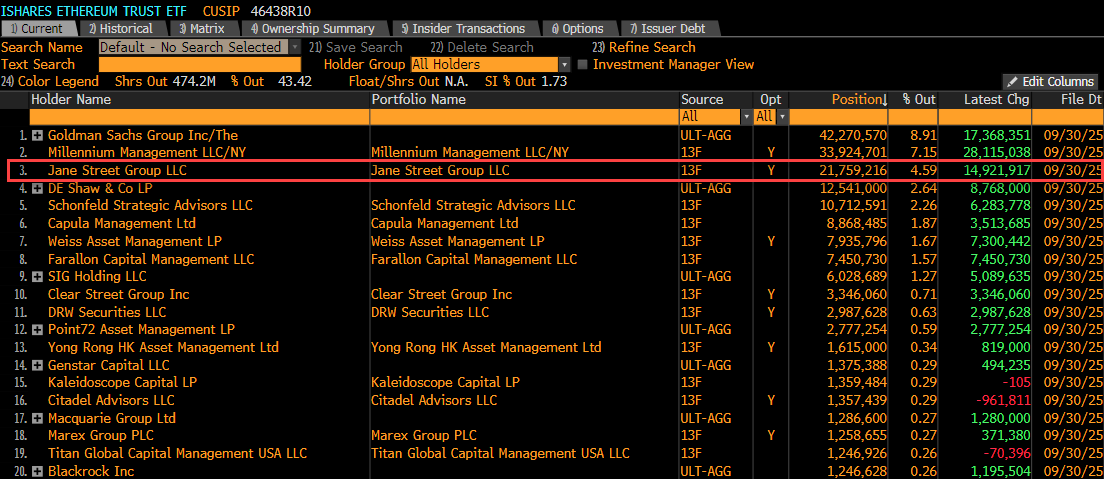Image resolution: width=1104 pixels, height=479 pixels.
Task: Open the Holder Group All Holders dropdown
Action: (x=564, y=64)
